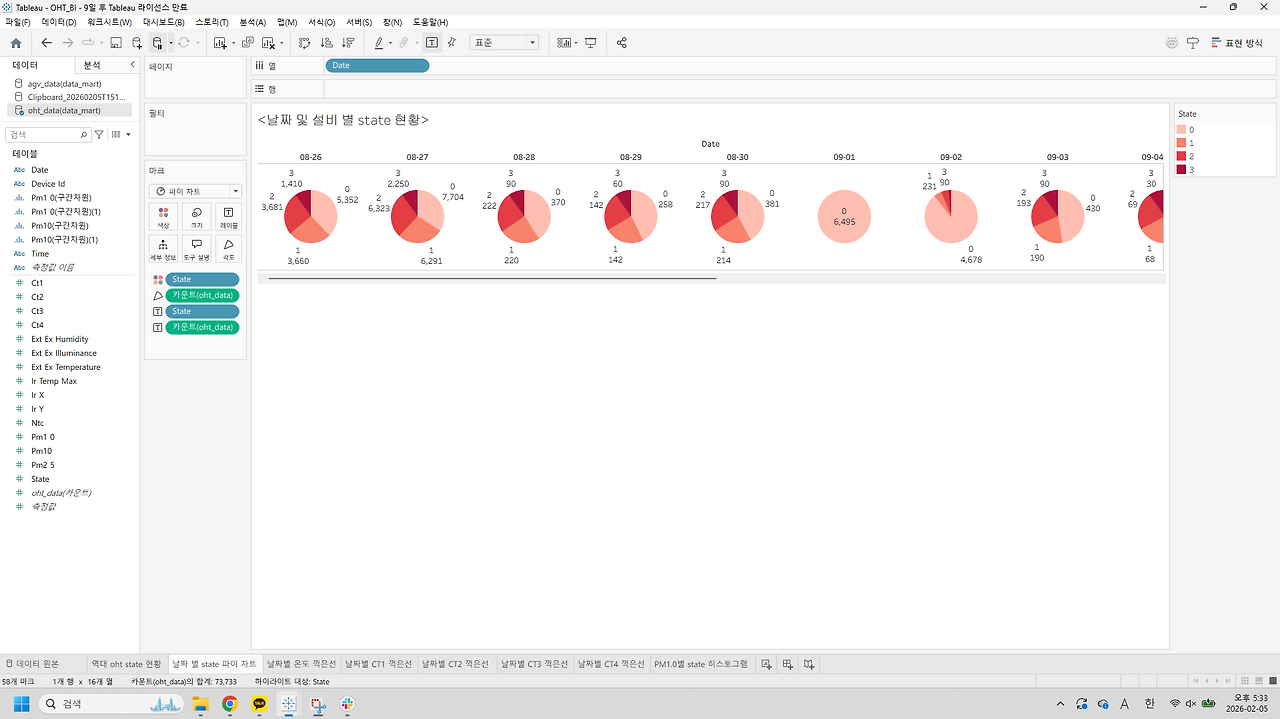Open the 분석(A) menu
Screen dimensions: 1280x719
pos(253,22)
